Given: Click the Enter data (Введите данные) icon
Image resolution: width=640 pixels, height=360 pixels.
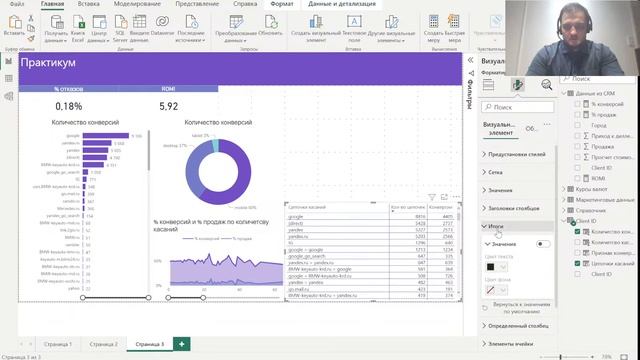Looking at the screenshot, I should pos(139,22).
